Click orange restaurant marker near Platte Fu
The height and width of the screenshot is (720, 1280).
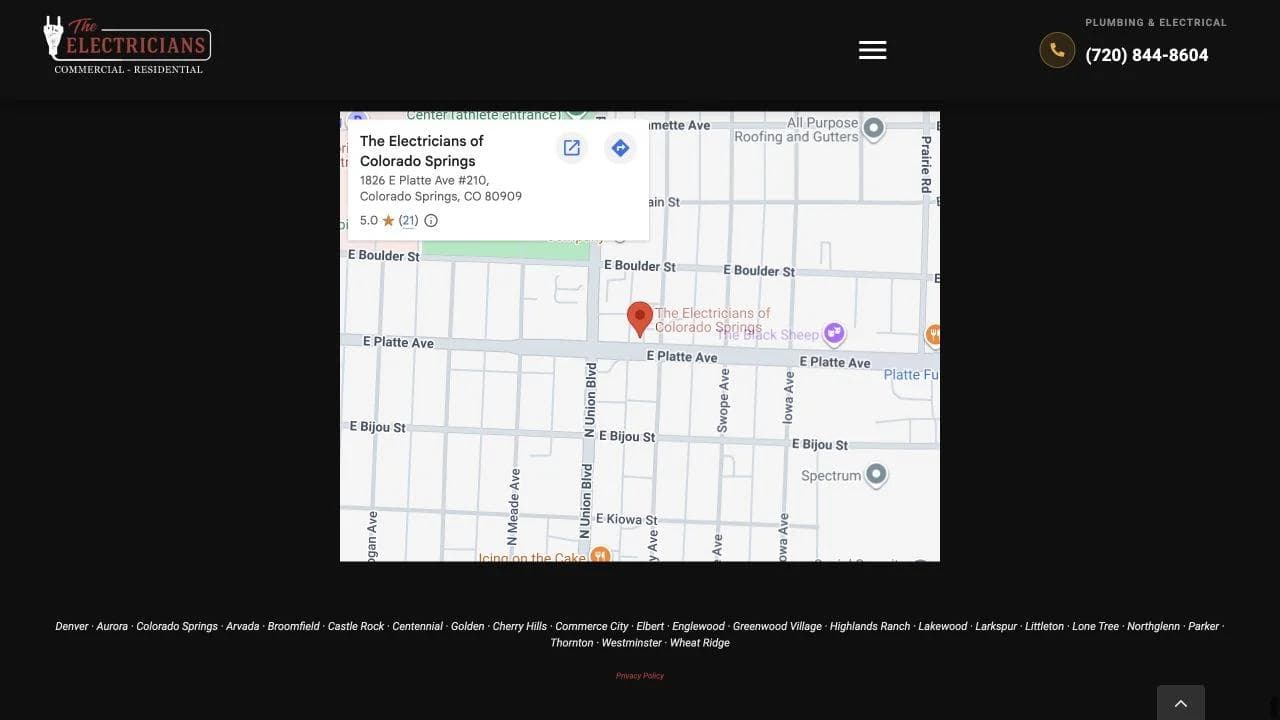(x=933, y=334)
